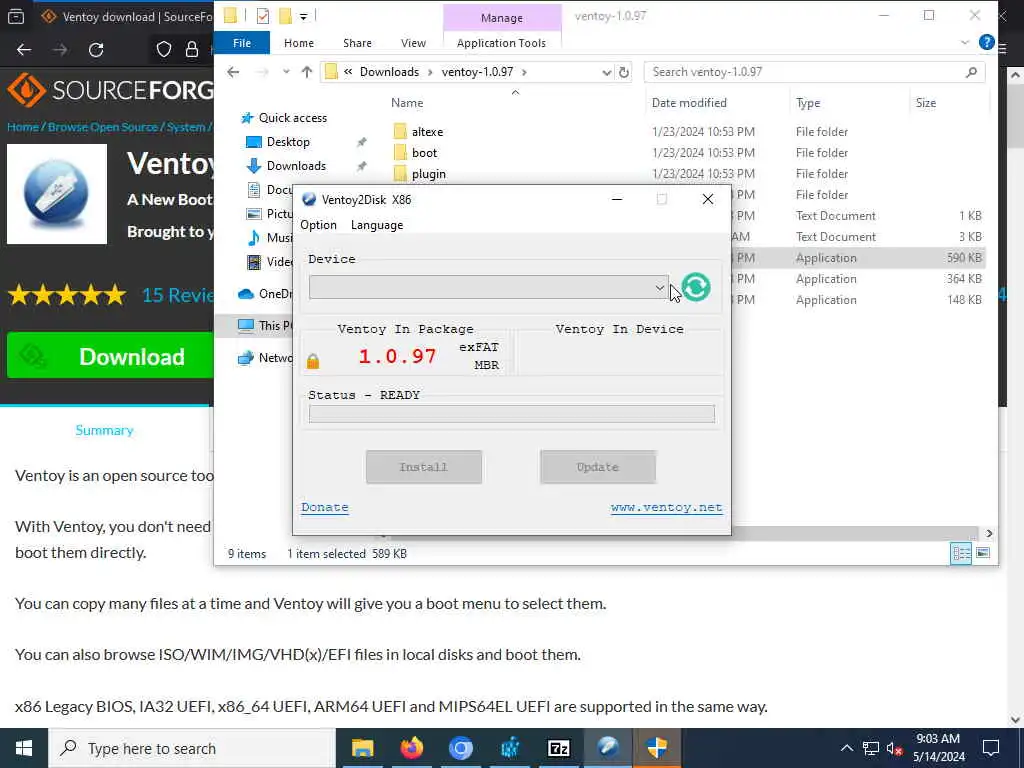The image size is (1024, 768).
Task: Select Quick access in navigation pane
Action: pos(293,118)
